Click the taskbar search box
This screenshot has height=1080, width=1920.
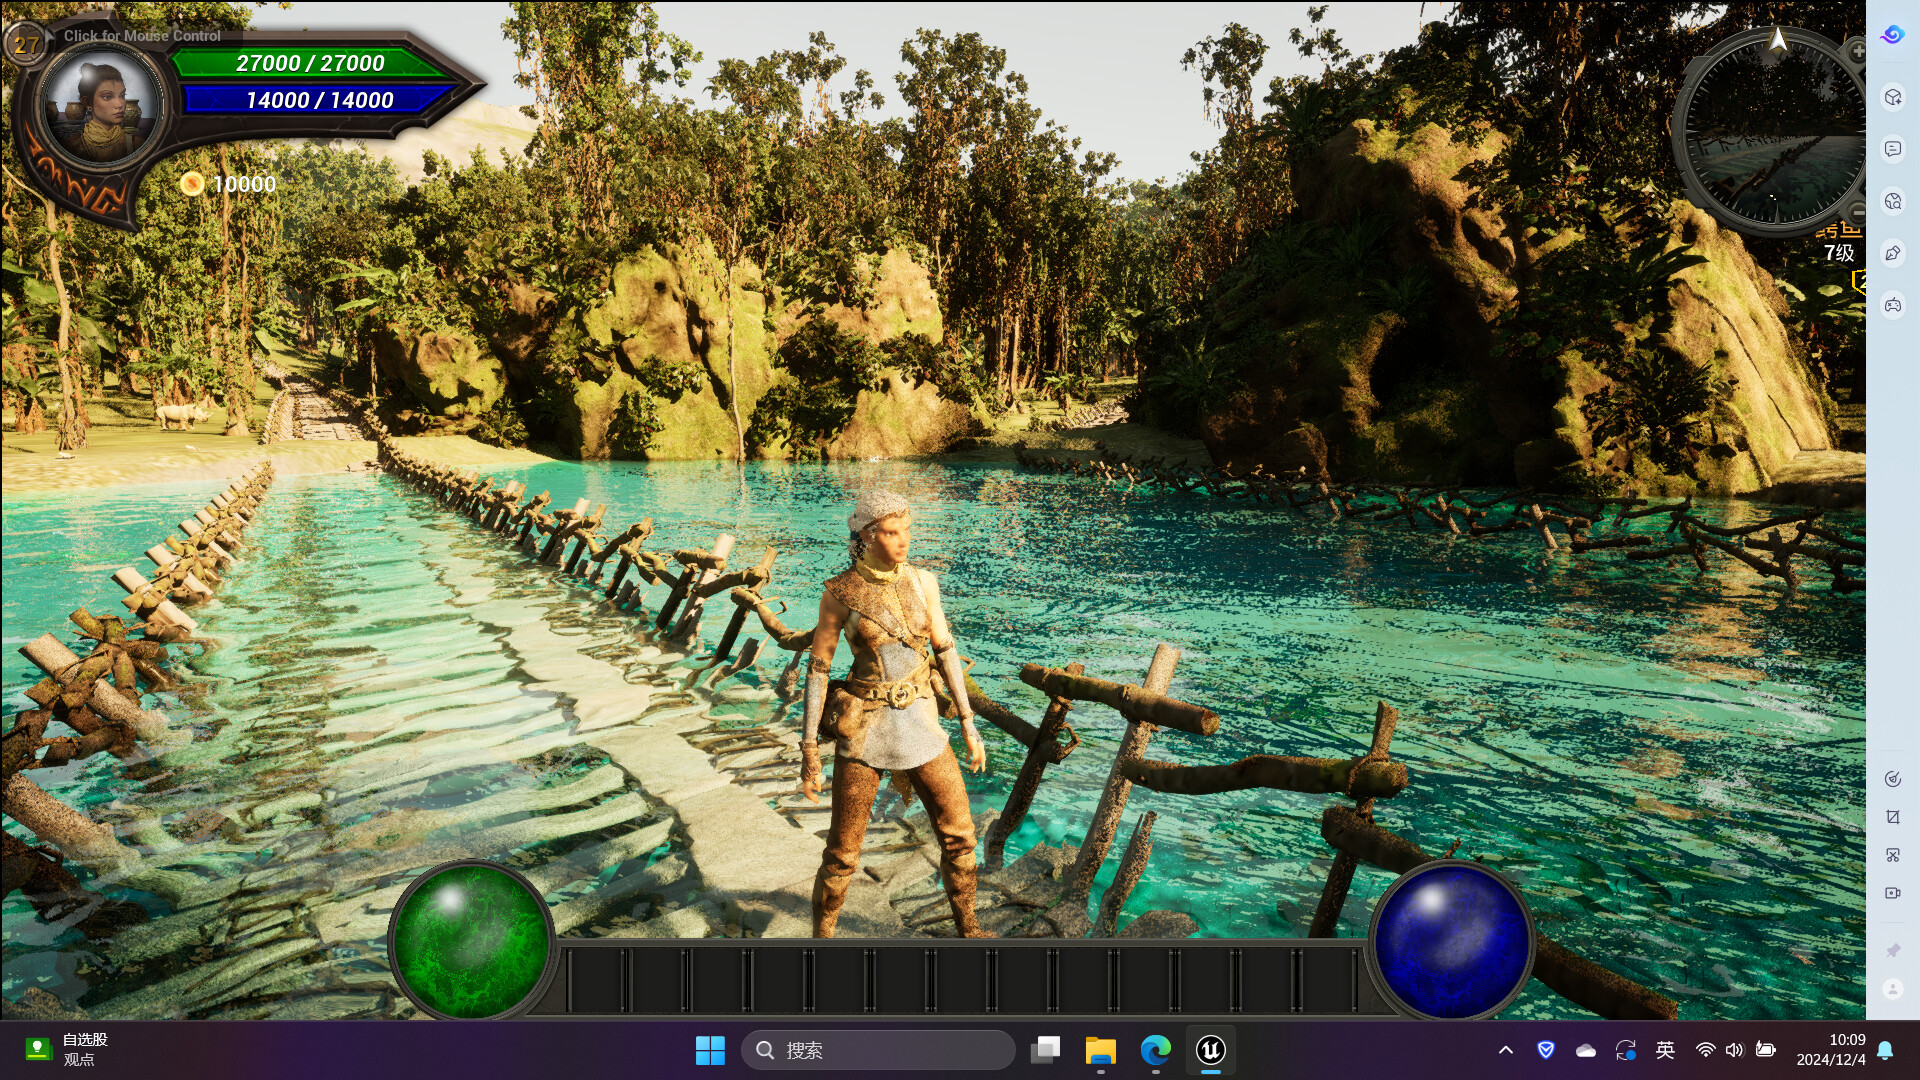pos(878,1050)
